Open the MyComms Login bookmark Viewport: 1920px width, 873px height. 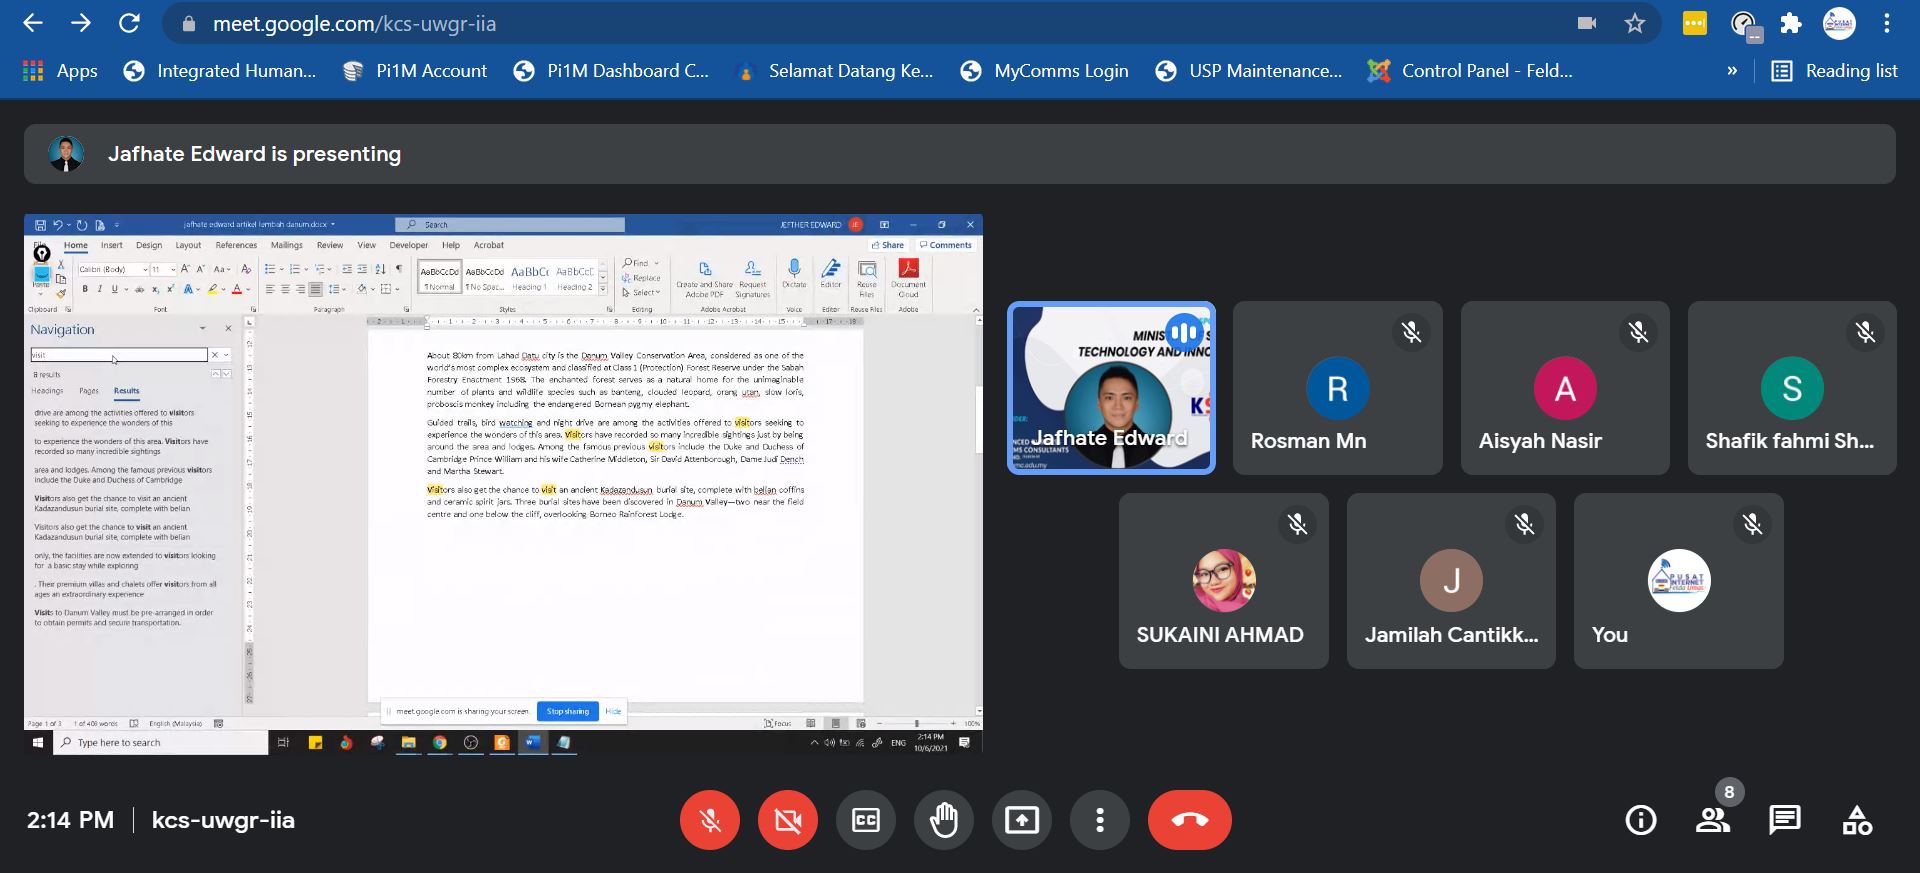(1045, 71)
